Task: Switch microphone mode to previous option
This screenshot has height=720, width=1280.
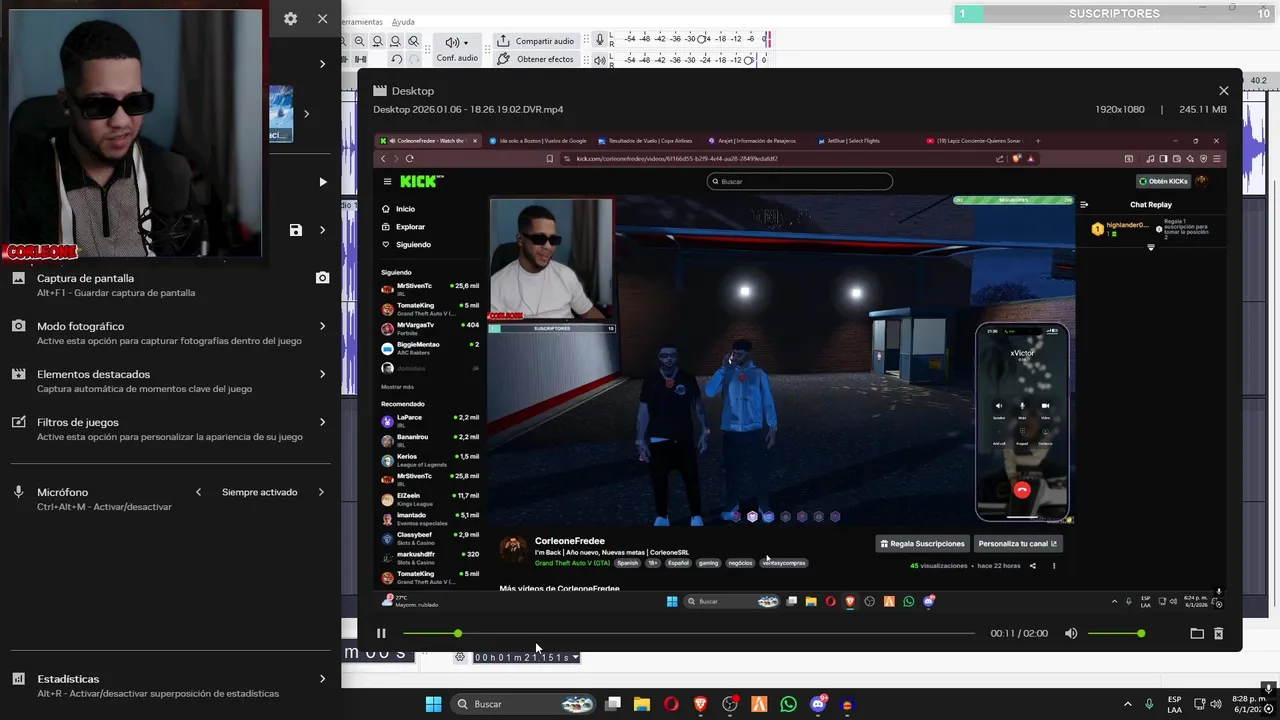Action: 198,492
